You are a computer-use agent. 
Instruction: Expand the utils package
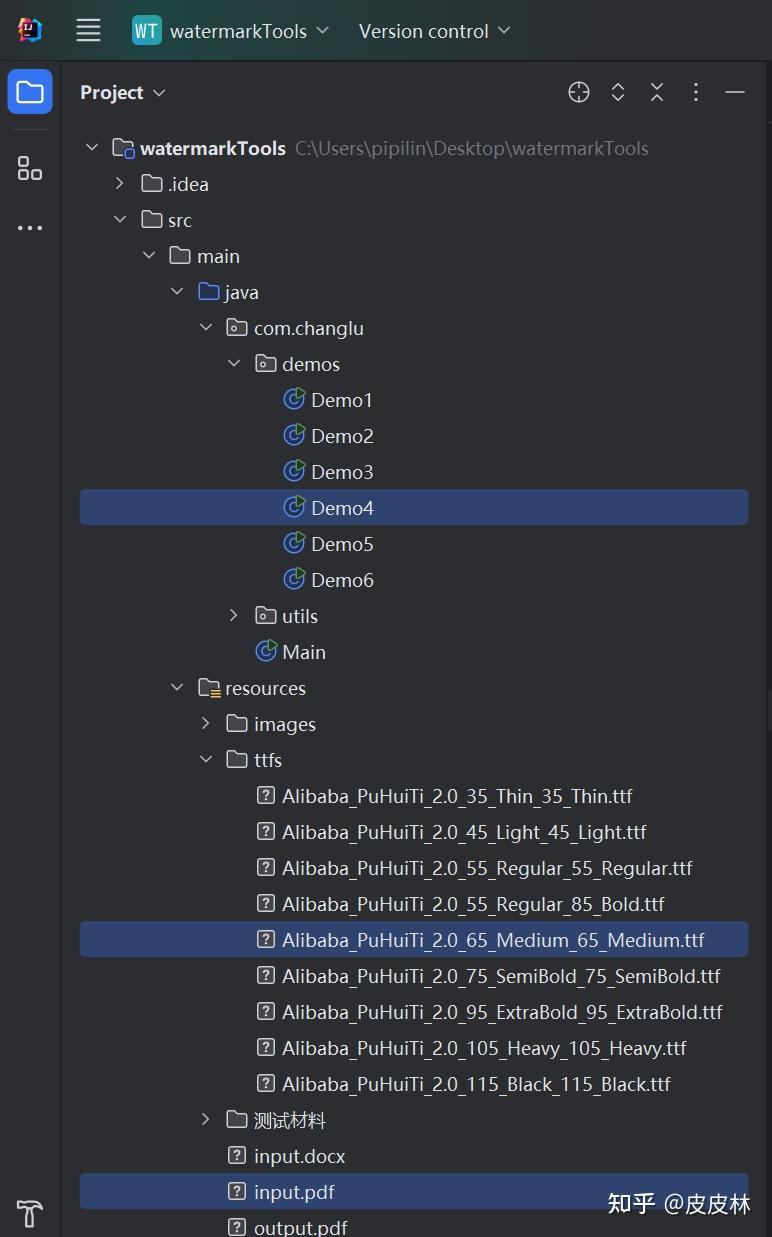click(x=233, y=615)
